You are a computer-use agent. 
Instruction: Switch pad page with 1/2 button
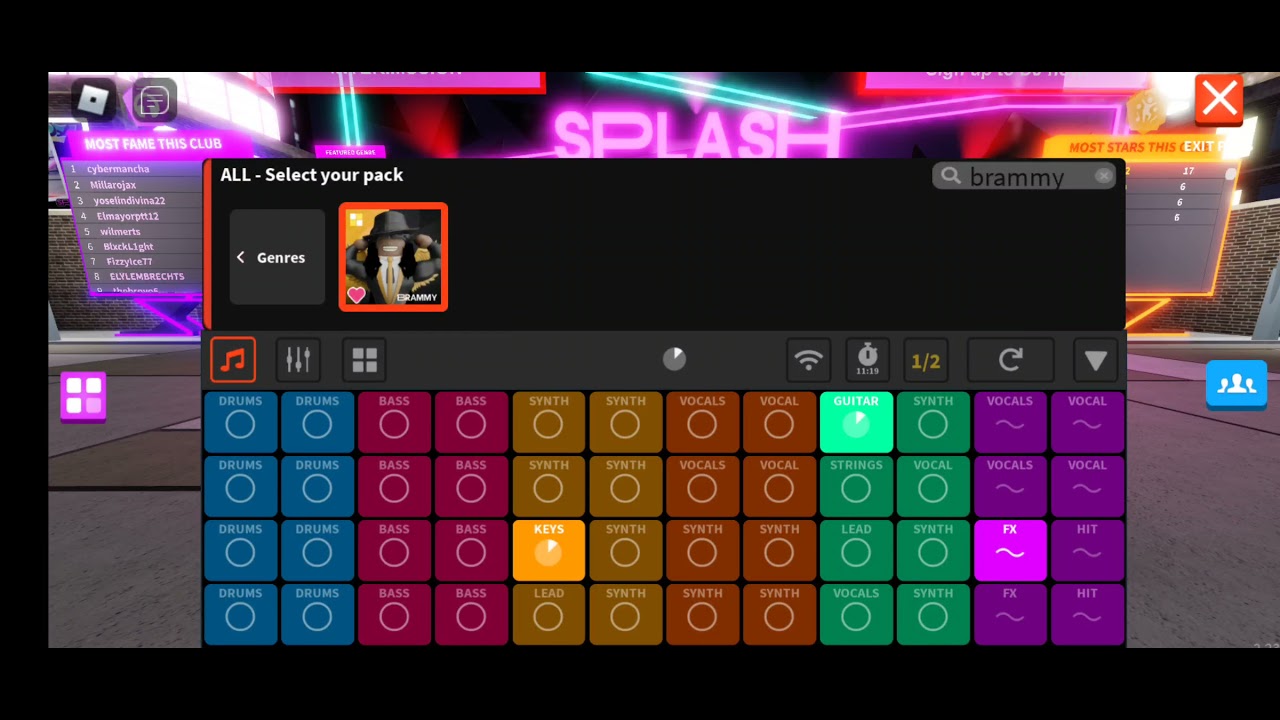[925, 360]
